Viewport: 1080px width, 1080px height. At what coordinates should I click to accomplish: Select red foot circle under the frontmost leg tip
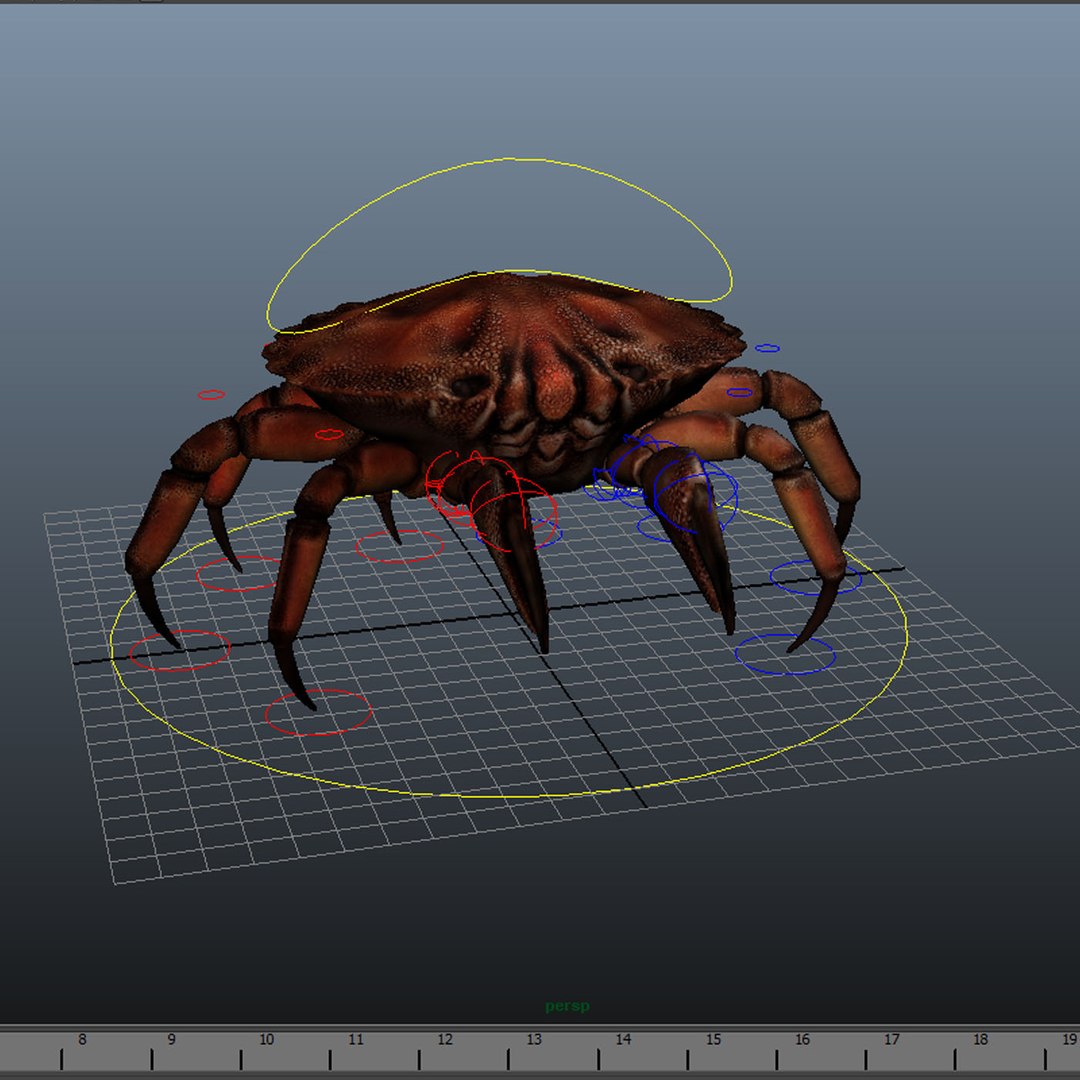[x=318, y=712]
